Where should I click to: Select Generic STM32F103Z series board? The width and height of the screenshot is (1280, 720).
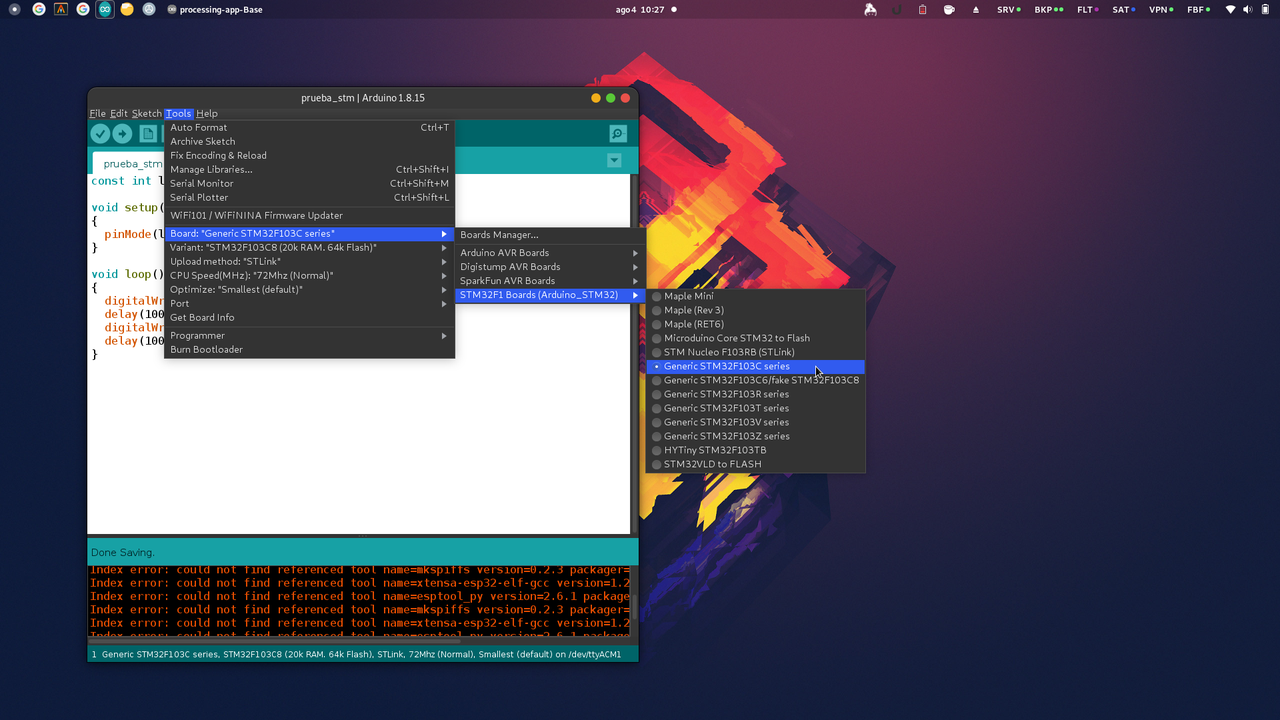[x=756, y=436]
